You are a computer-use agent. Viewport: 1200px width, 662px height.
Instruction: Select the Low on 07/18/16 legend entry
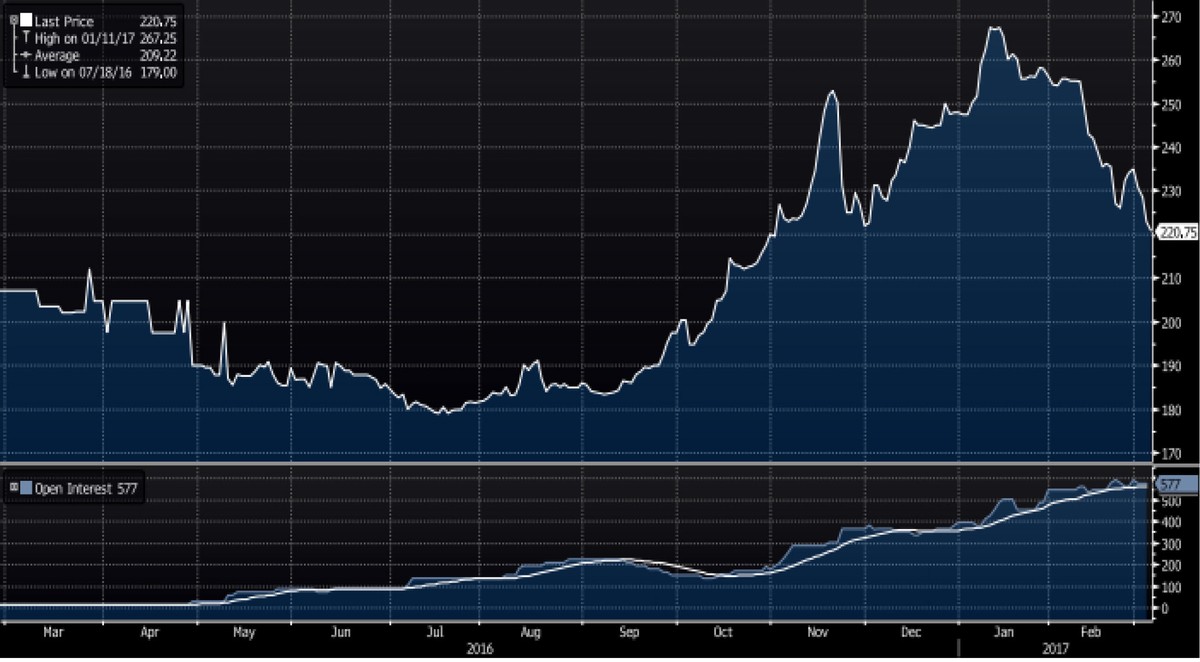click(84, 72)
